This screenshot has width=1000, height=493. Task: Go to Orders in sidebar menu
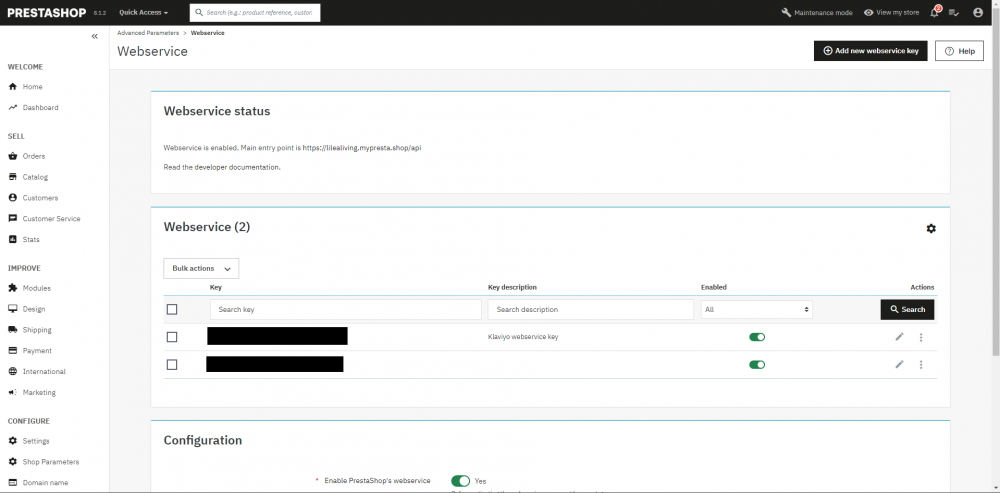point(34,156)
